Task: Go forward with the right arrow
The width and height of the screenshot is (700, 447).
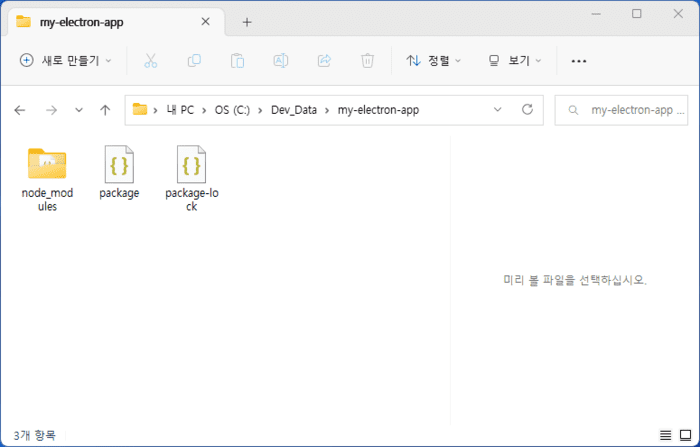Action: point(51,110)
